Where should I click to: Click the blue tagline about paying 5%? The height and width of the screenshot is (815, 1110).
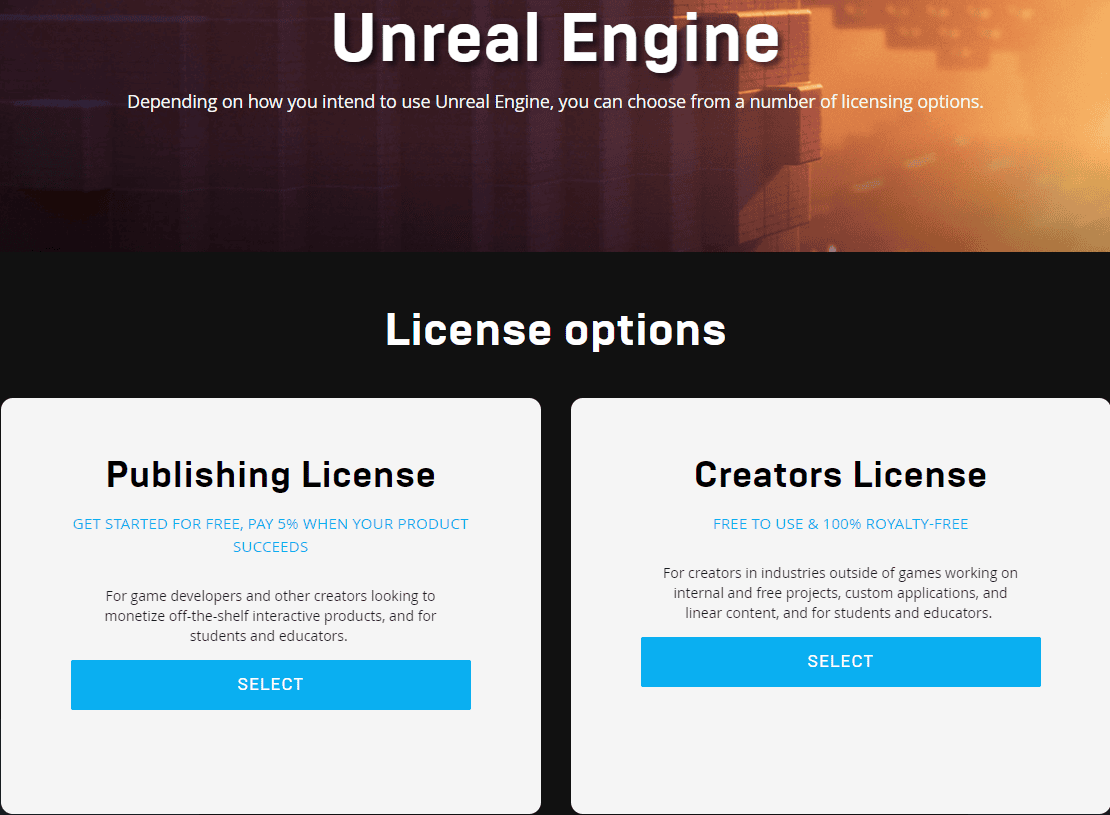[x=270, y=534]
